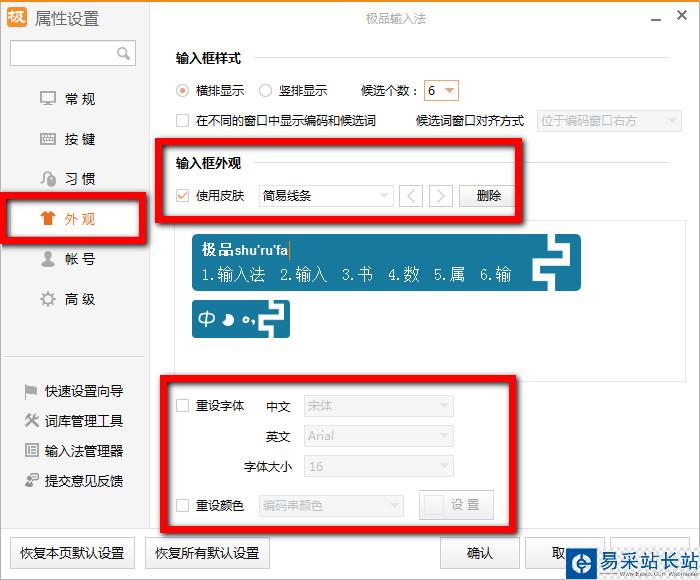Show previous skin with left arrow
This screenshot has width=700, height=580.
click(411, 196)
